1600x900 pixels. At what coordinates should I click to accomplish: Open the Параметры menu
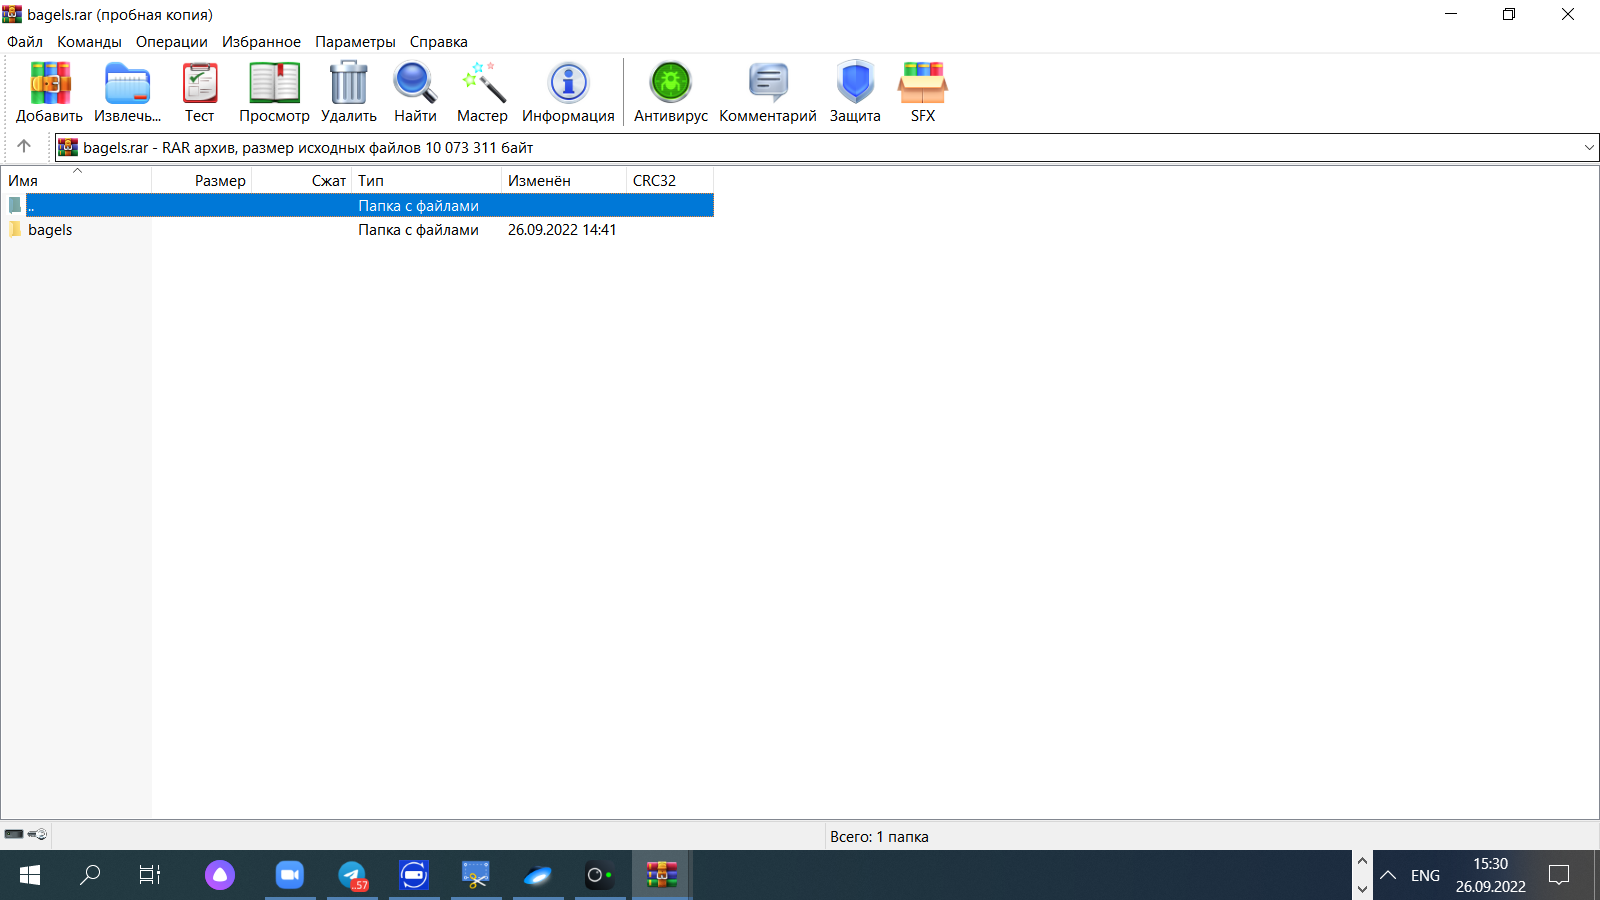355,42
